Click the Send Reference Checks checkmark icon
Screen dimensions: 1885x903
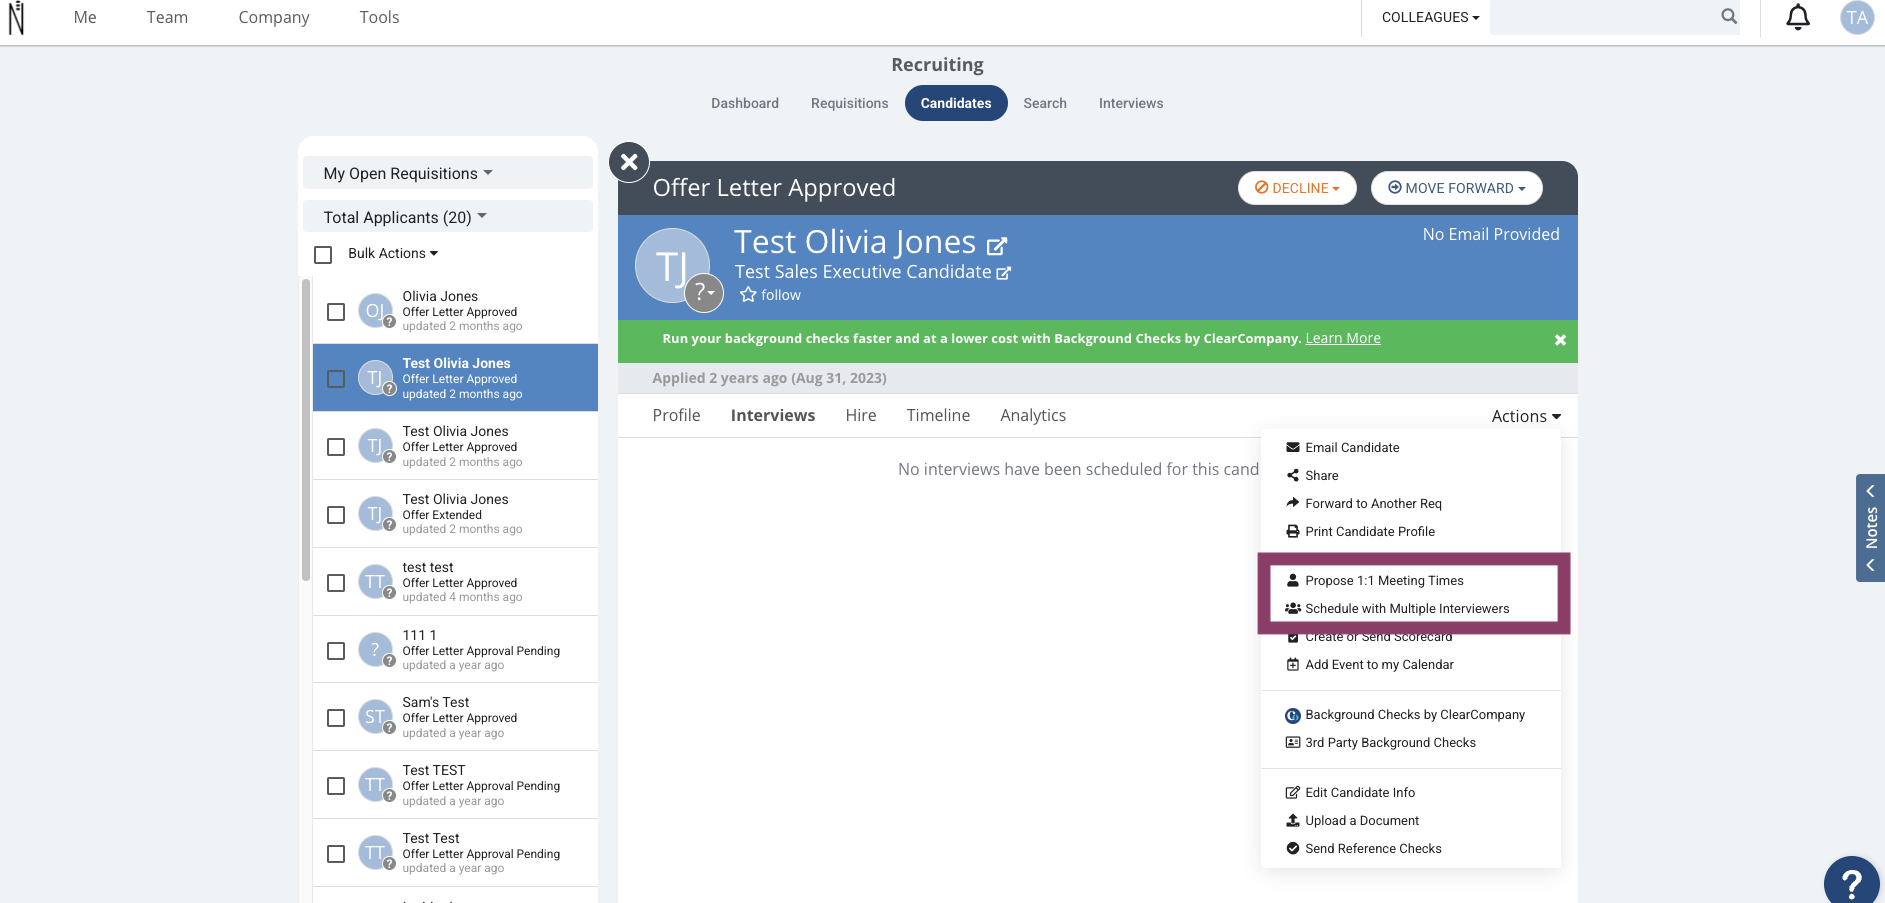pos(1293,848)
